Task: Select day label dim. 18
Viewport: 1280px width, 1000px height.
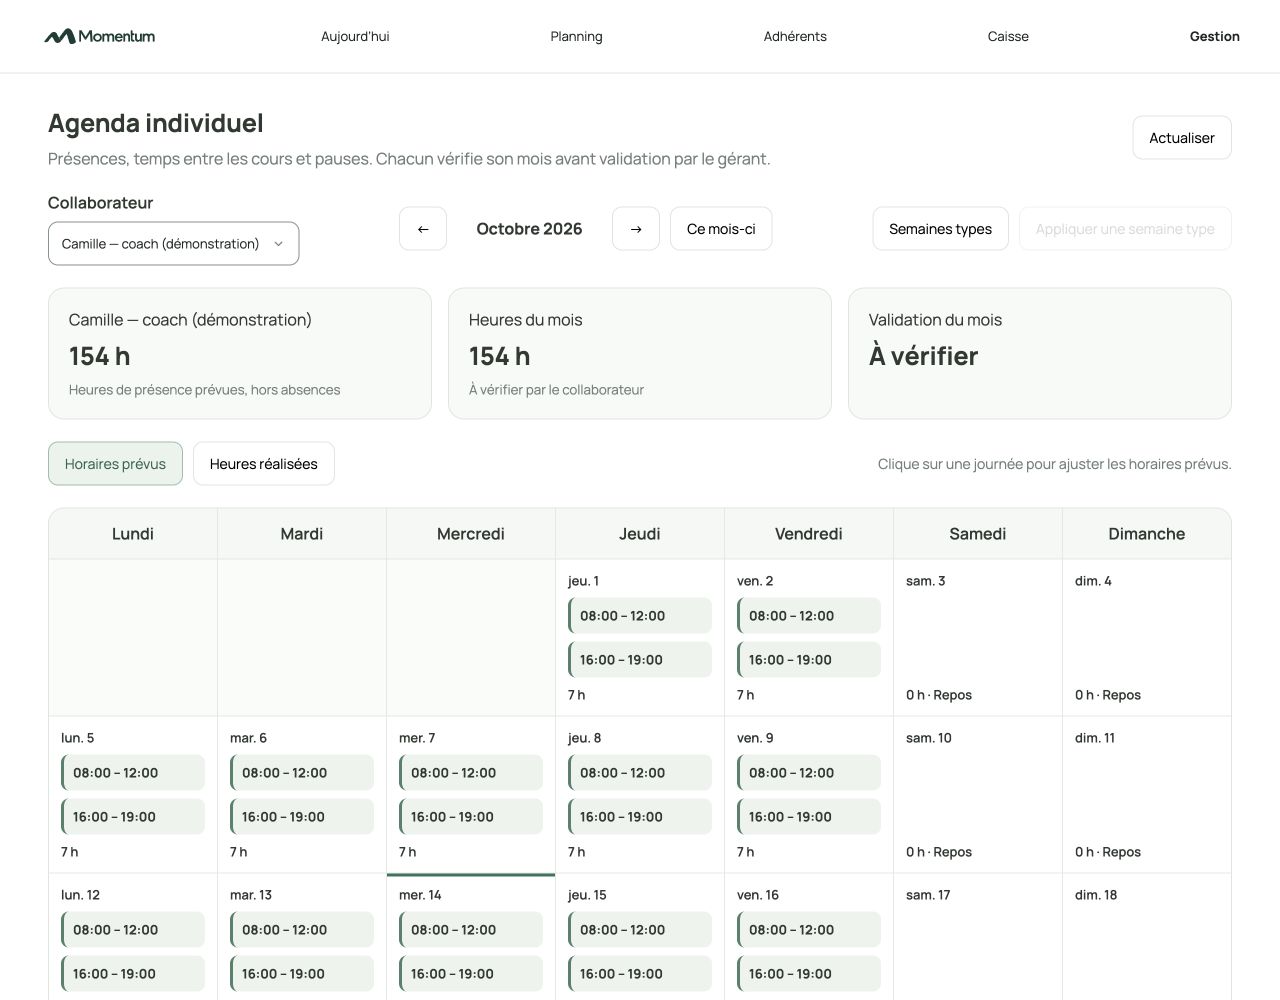Action: 1096,895
